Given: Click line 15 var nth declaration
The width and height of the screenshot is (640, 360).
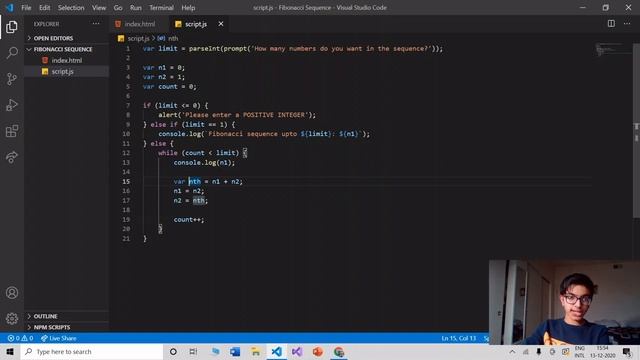Looking at the screenshot, I should (x=208, y=182).
